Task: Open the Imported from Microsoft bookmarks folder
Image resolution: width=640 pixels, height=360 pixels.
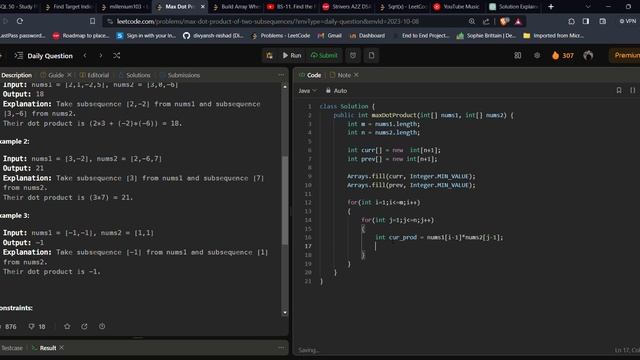Action: pyautogui.click(x=553, y=36)
